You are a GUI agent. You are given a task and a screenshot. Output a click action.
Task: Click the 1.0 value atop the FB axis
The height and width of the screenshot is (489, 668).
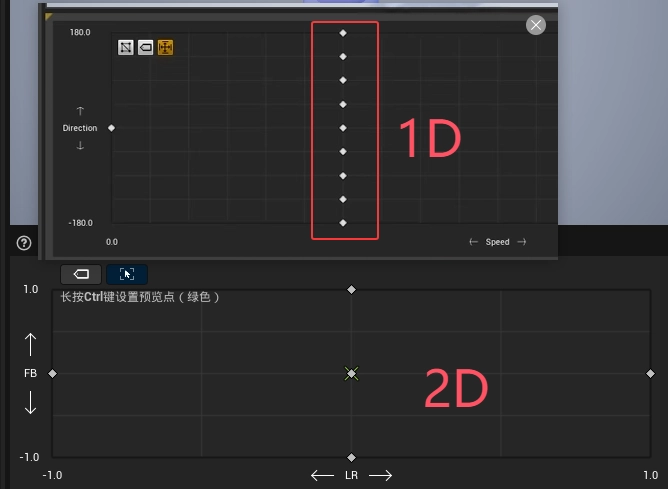pos(31,289)
